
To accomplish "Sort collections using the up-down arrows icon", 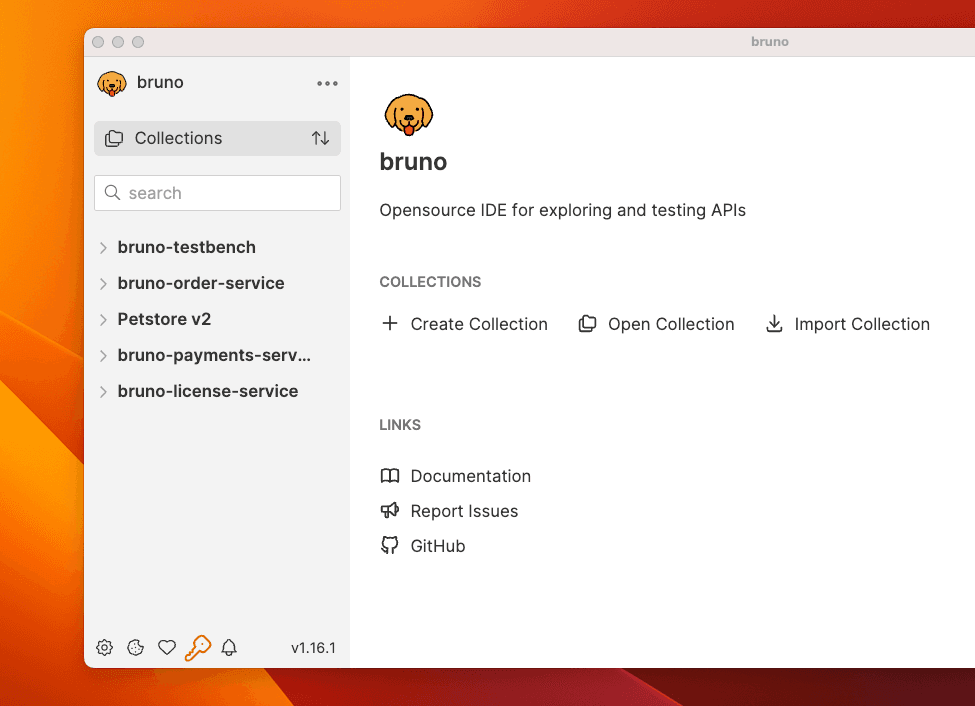I will coord(320,138).
